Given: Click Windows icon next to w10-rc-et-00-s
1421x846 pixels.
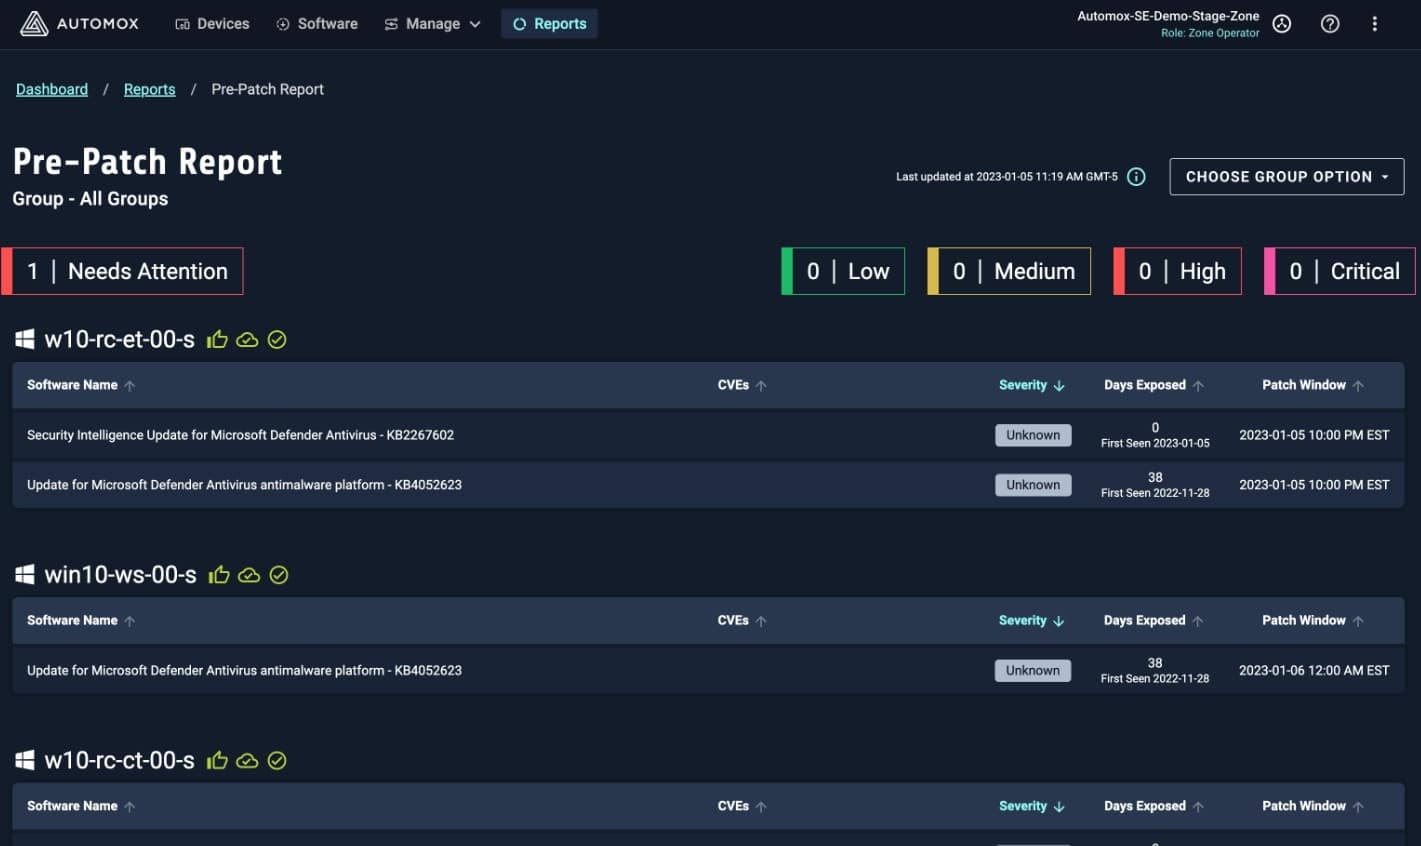Looking at the screenshot, I should click(25, 340).
